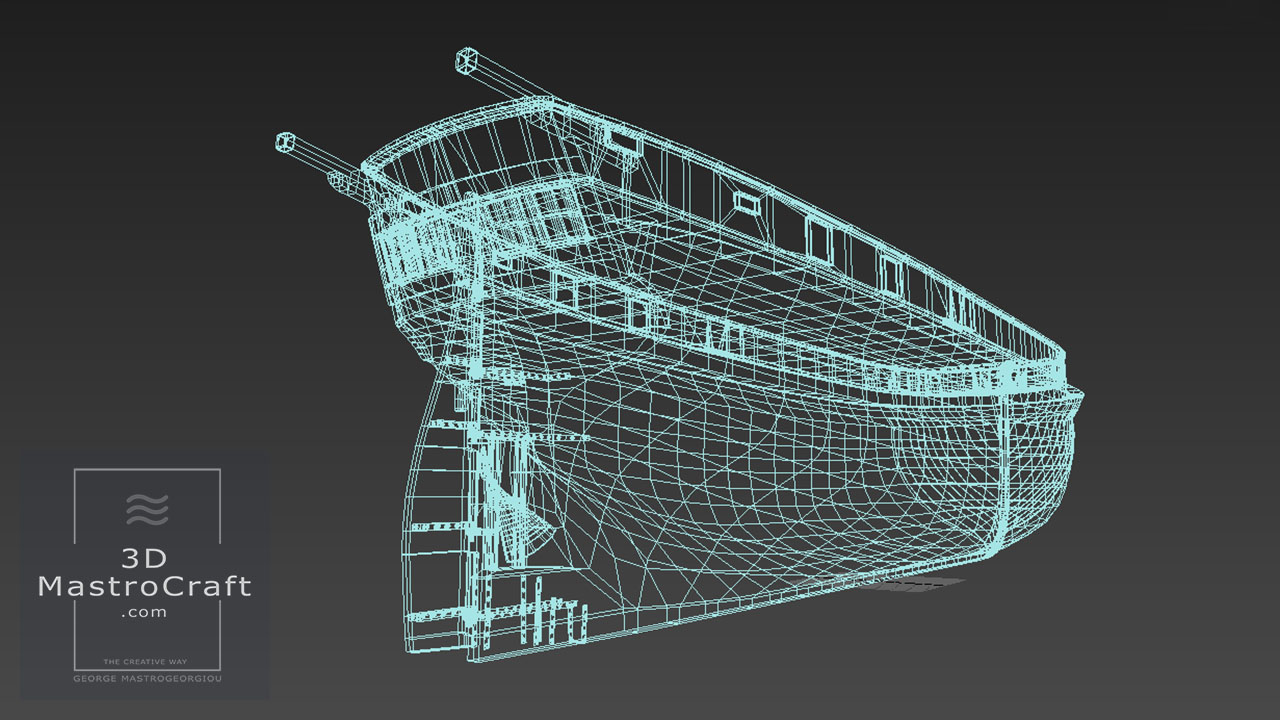Select the first tall gun port on far bulwark
Viewport: 1280px width, 720px height.
[x=819, y=239]
